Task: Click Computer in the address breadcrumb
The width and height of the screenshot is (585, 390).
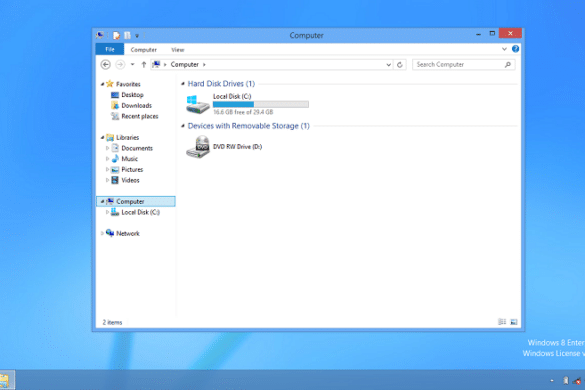Action: coord(185,65)
